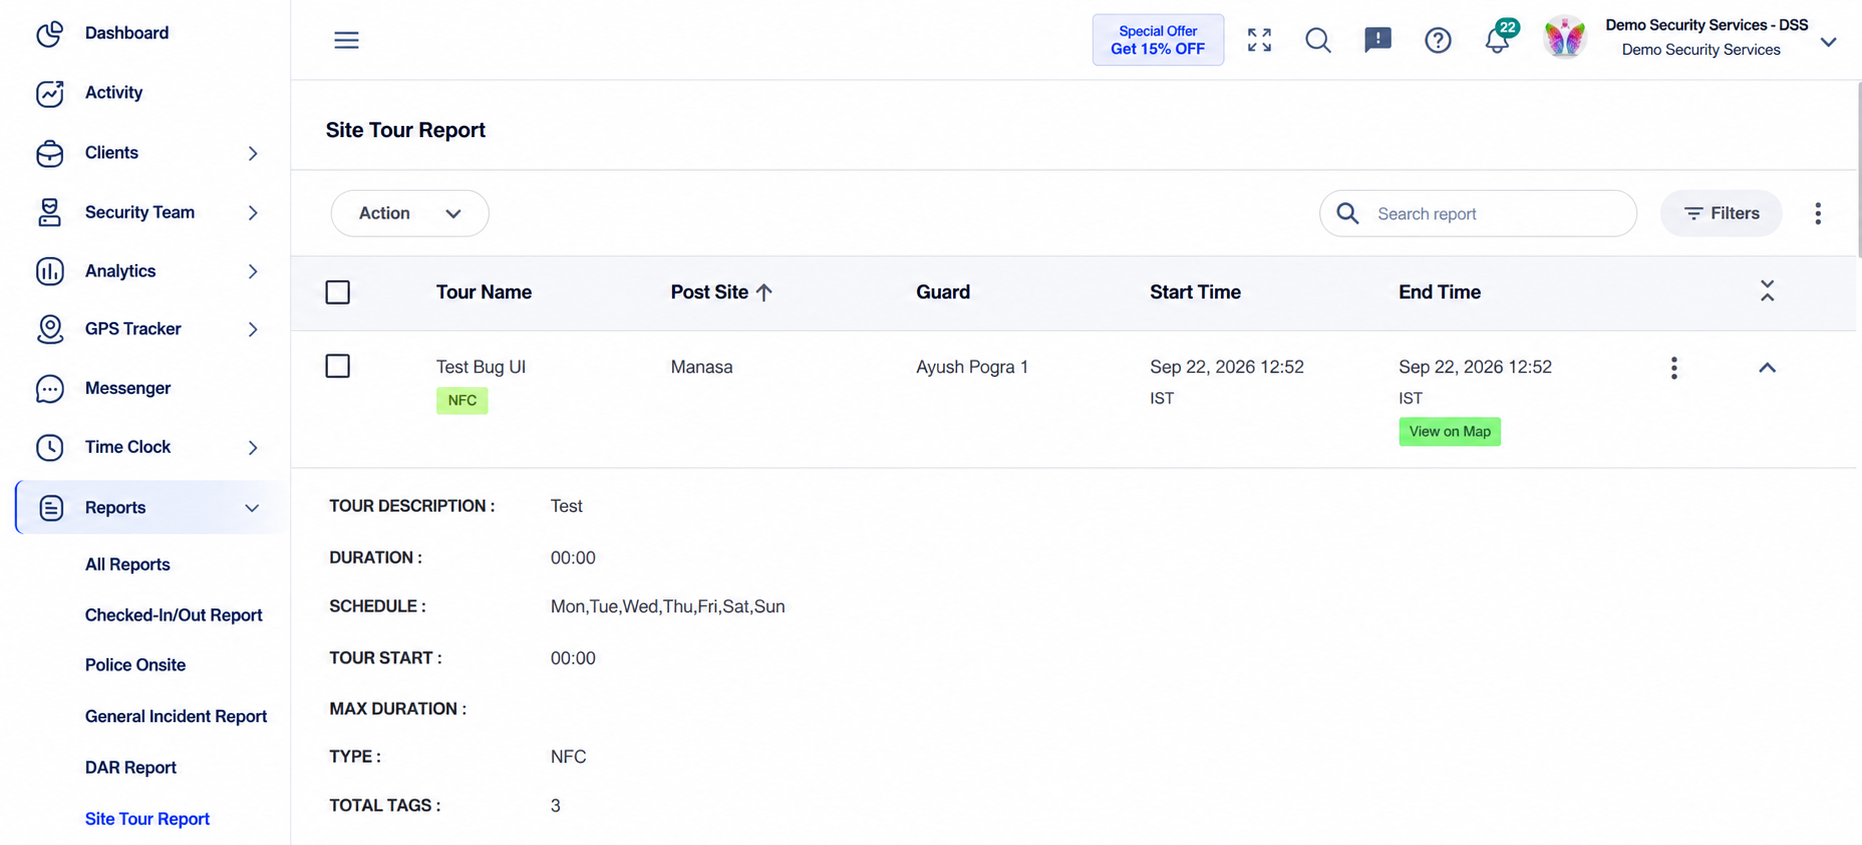The image size is (1862, 845).
Task: Click the Time Clock icon
Action: [50, 447]
